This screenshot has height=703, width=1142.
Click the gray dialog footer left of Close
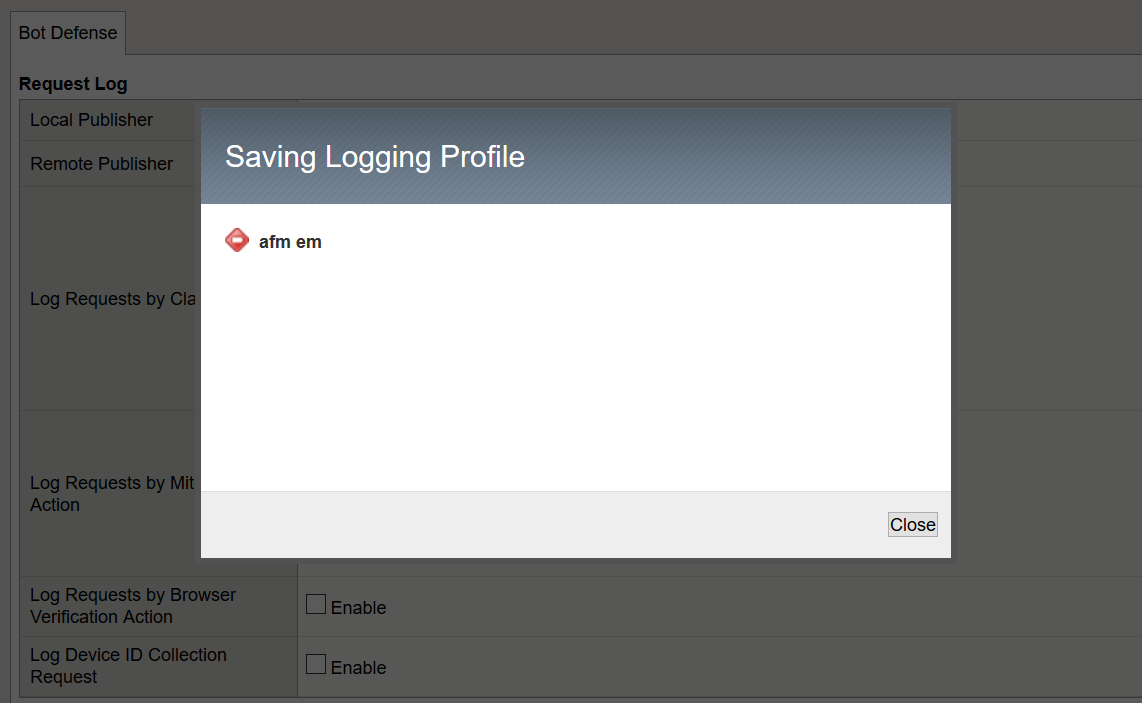click(540, 525)
